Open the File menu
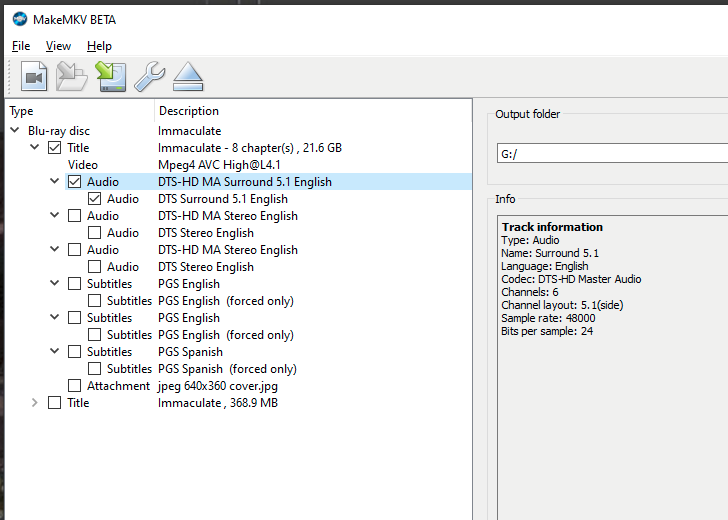The height and width of the screenshot is (520, 728). [x=21, y=46]
